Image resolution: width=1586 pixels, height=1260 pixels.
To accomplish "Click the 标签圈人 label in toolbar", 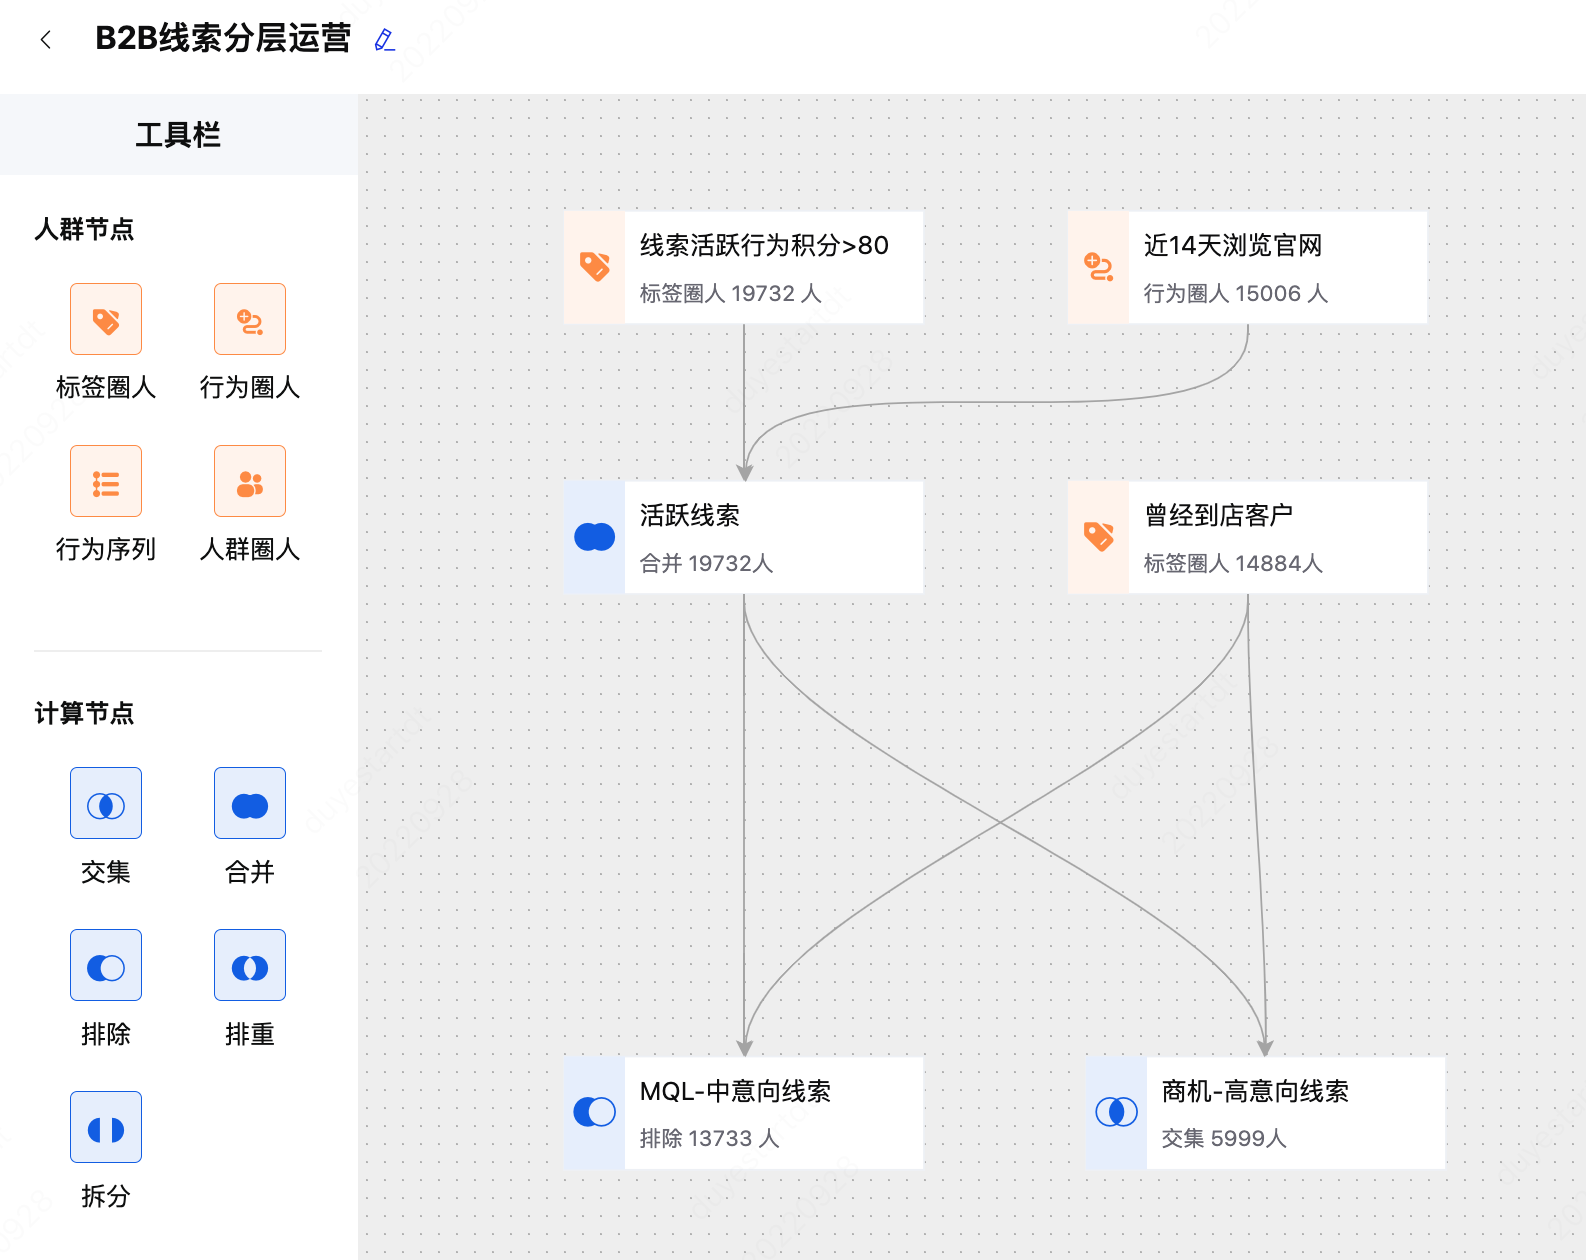I will [106, 387].
